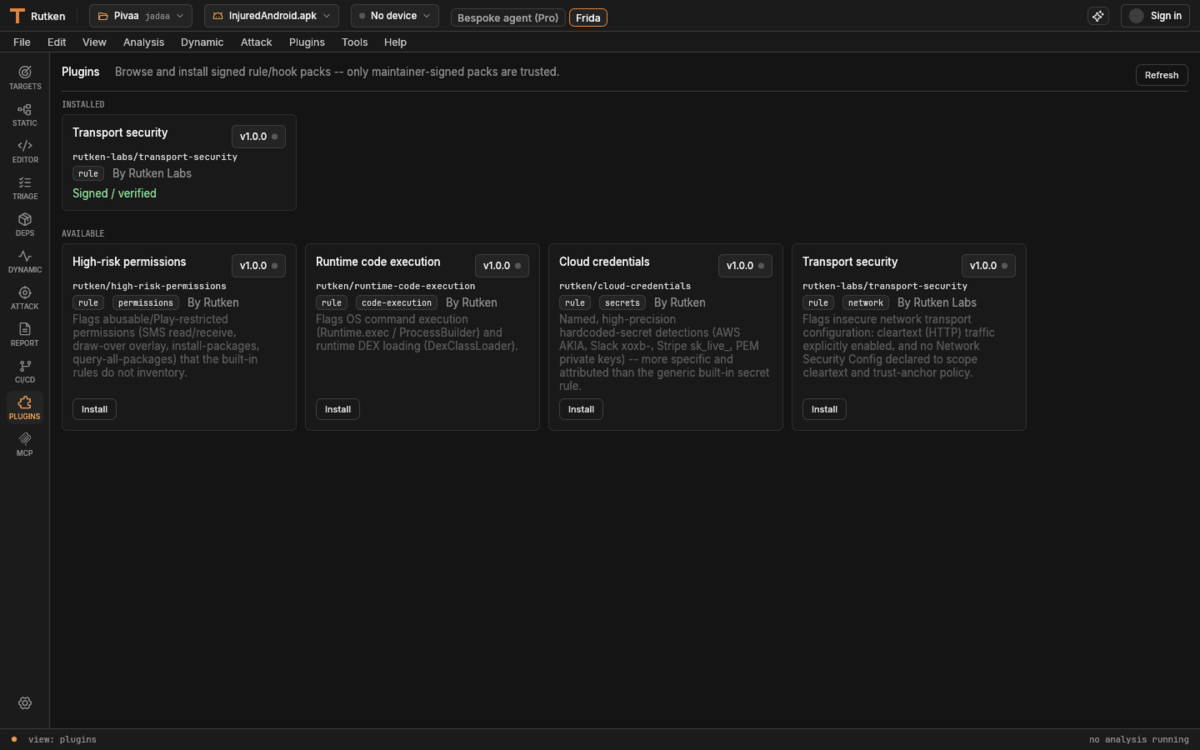
Task: Toggle the Frida mode button
Action: 588,18
